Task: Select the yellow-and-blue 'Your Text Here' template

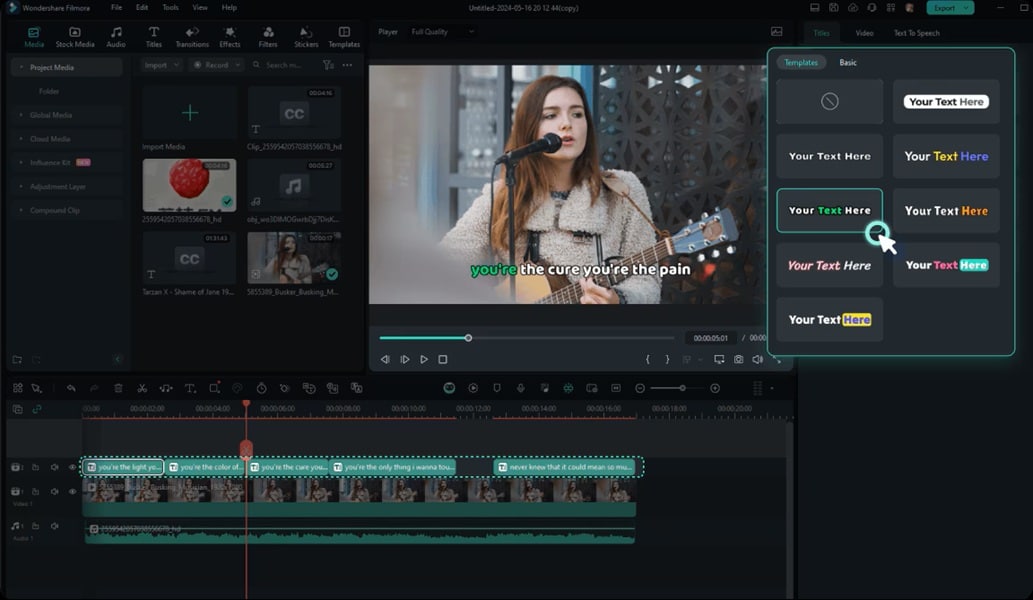Action: [x=946, y=156]
